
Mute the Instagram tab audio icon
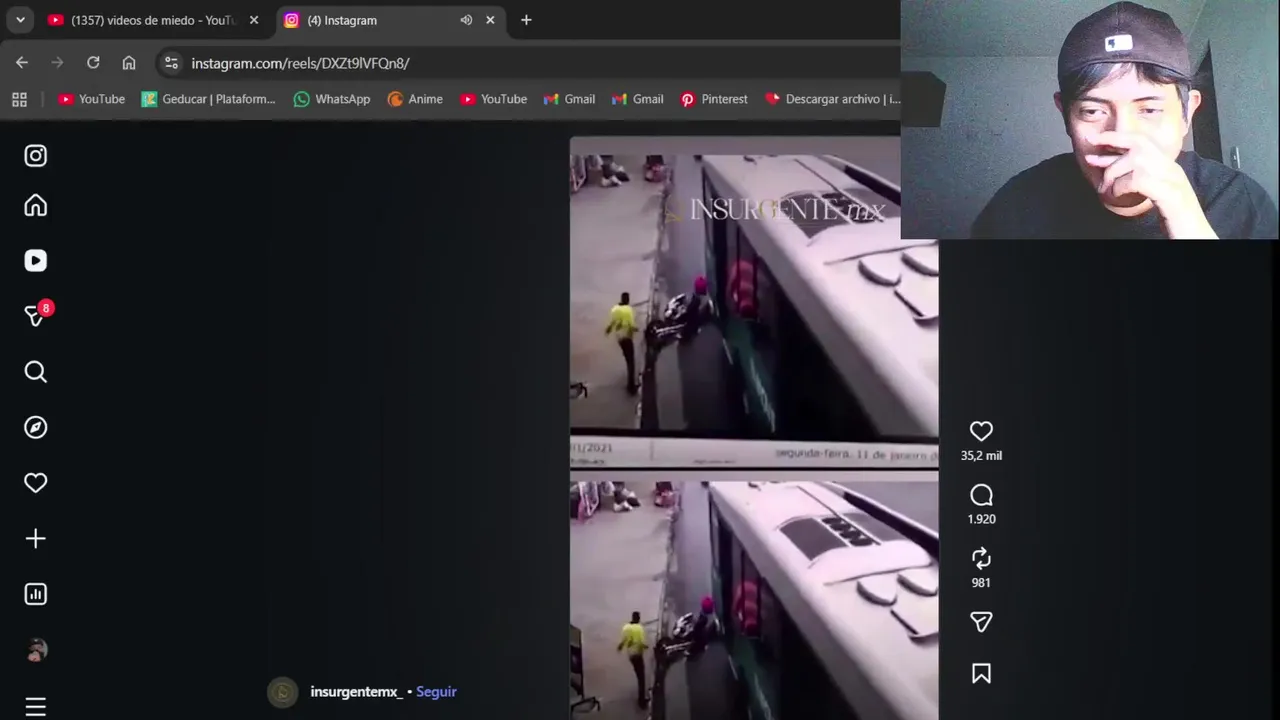[466, 20]
